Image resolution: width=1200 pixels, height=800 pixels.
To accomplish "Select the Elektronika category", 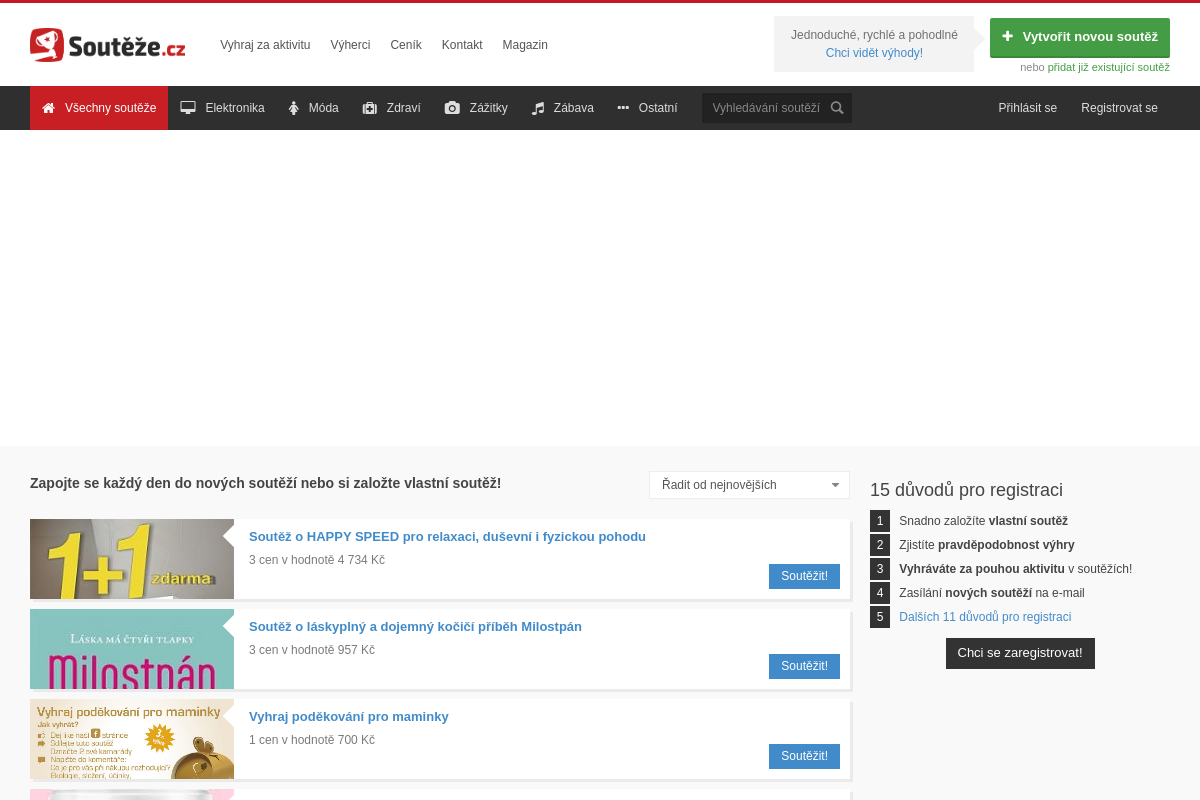I will pyautogui.click(x=222, y=108).
